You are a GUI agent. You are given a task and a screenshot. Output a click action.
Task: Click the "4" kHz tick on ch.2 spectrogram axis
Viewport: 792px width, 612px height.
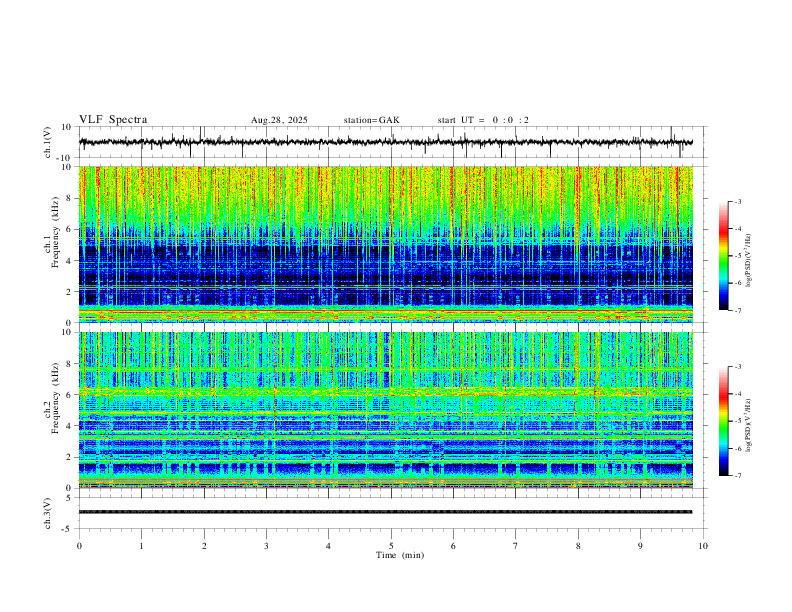point(69,426)
